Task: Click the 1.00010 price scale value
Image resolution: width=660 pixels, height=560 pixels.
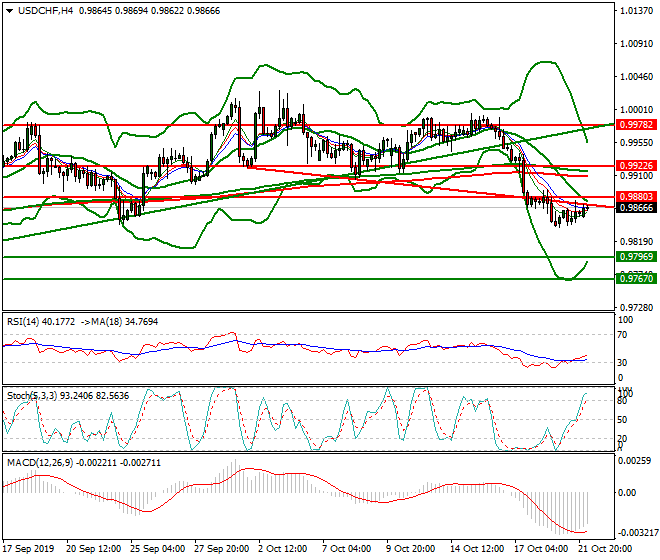Action: coord(637,109)
